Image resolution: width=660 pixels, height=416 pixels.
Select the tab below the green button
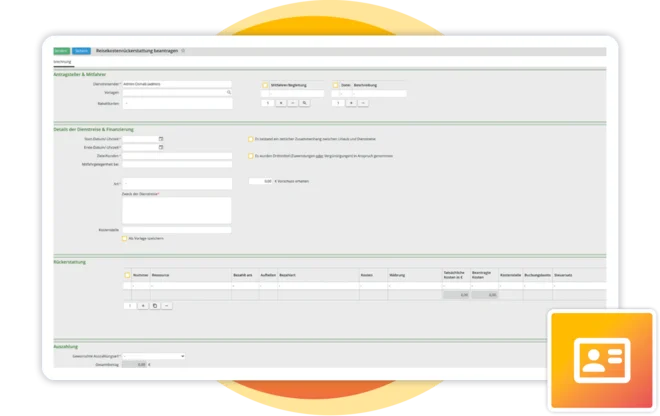(62, 62)
